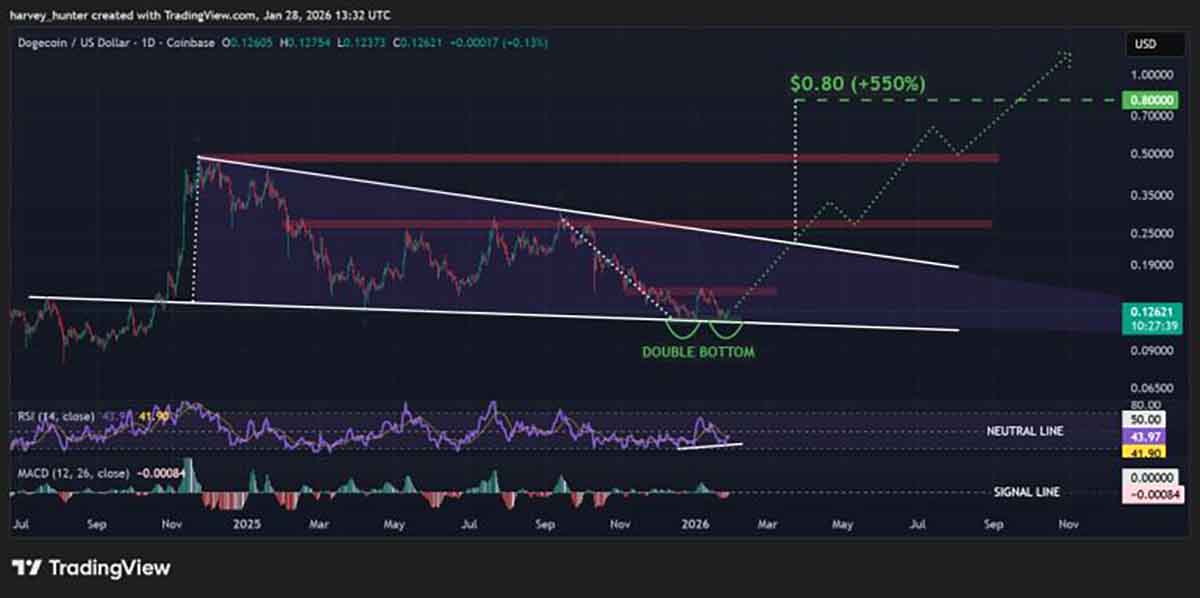Click the TradingView logo at bottom left
Screen dimensions: 1200x598
click(x=90, y=567)
